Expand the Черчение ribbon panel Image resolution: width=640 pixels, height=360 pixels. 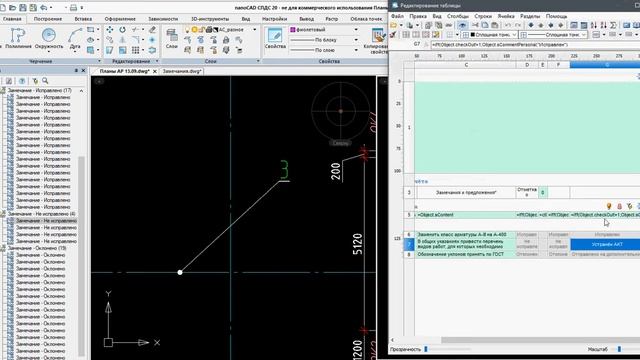coord(99,61)
